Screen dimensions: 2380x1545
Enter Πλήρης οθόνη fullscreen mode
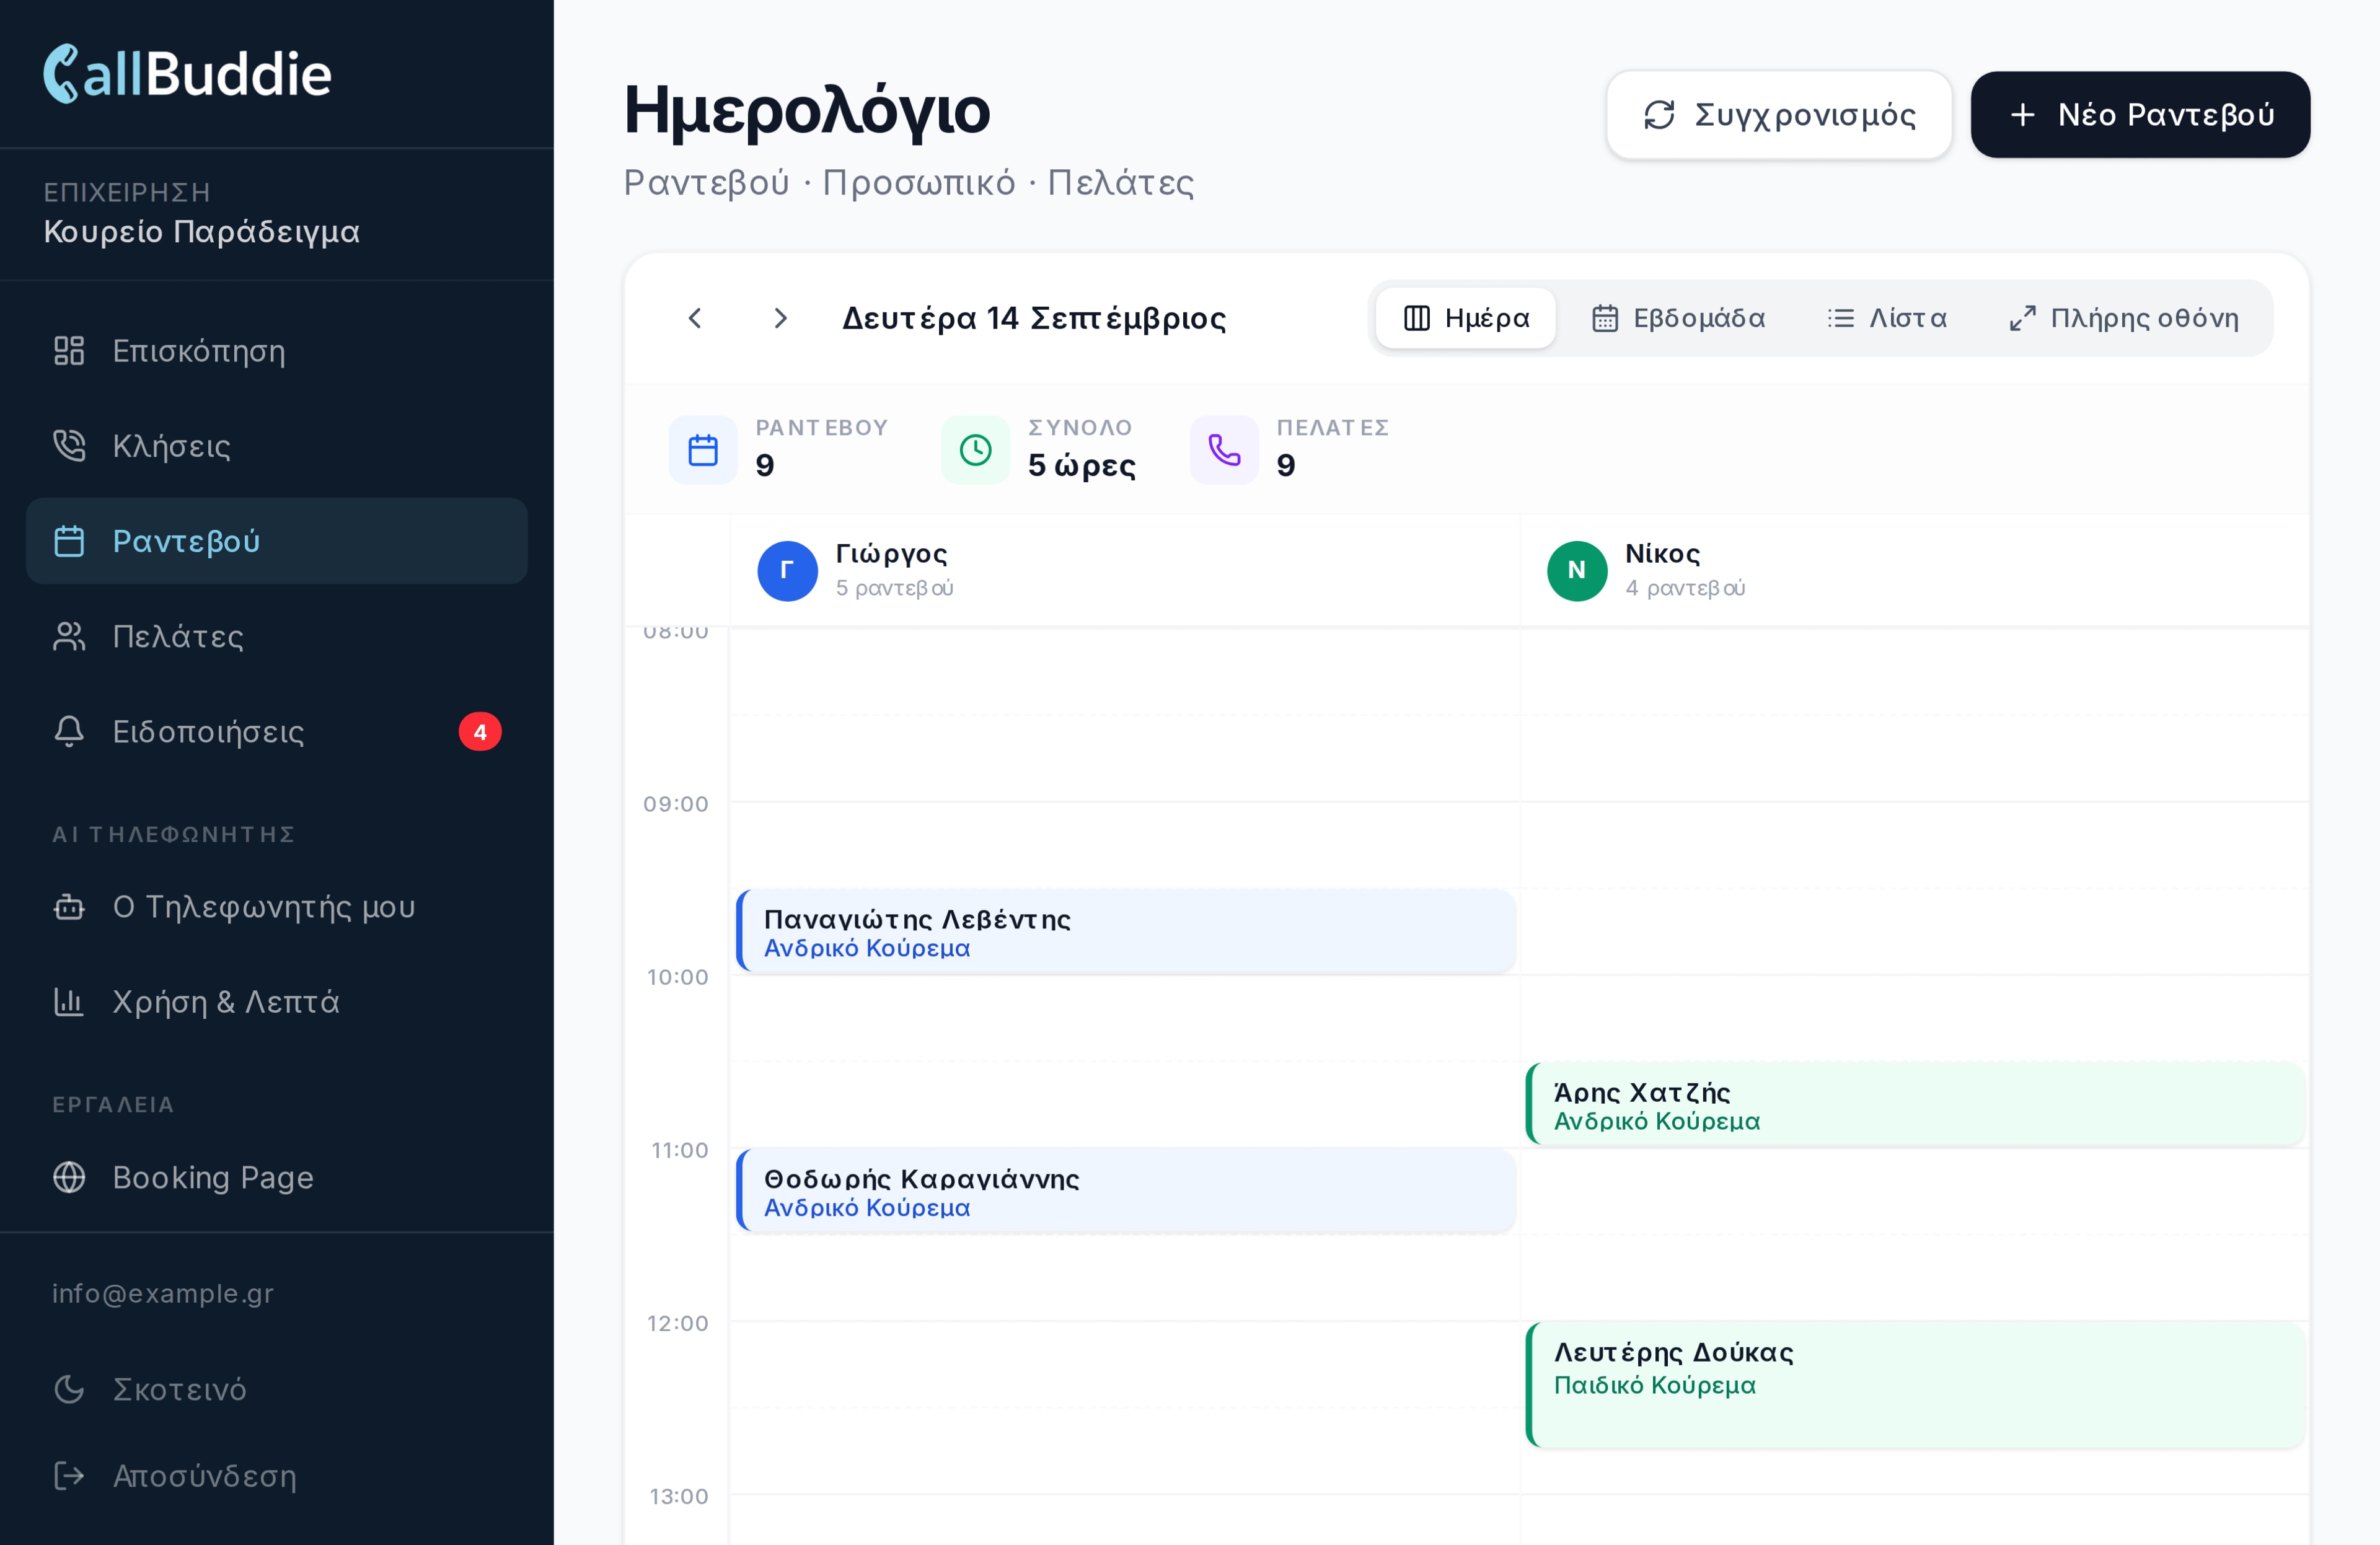point(2124,318)
